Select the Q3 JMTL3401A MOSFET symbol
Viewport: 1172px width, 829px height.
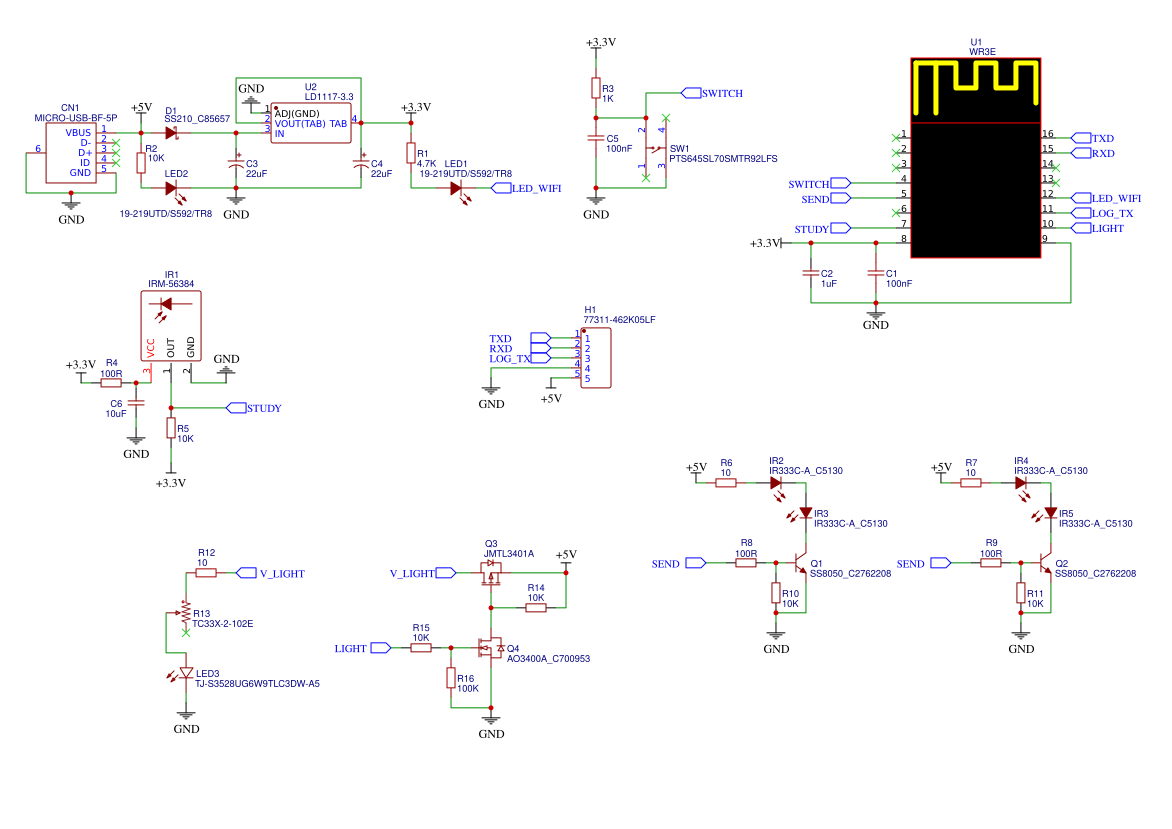(491, 572)
